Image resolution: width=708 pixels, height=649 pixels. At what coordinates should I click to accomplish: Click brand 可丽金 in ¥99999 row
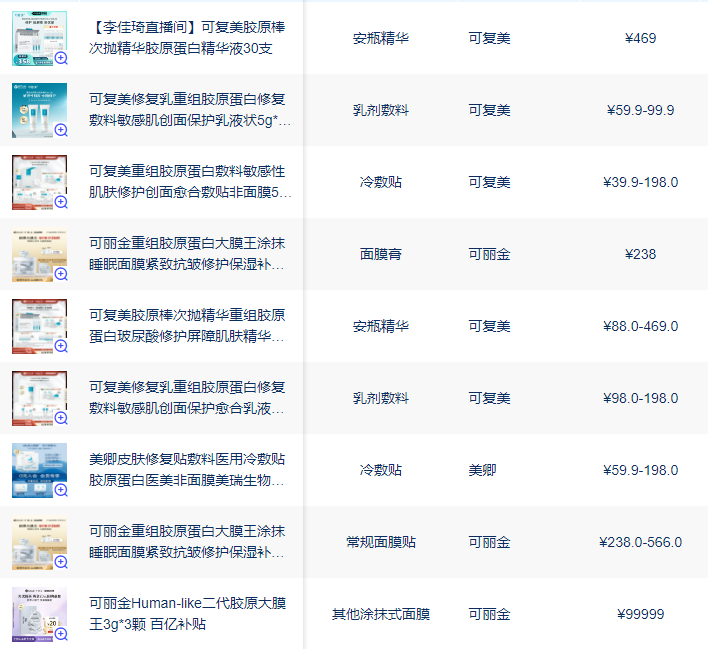pos(489,614)
